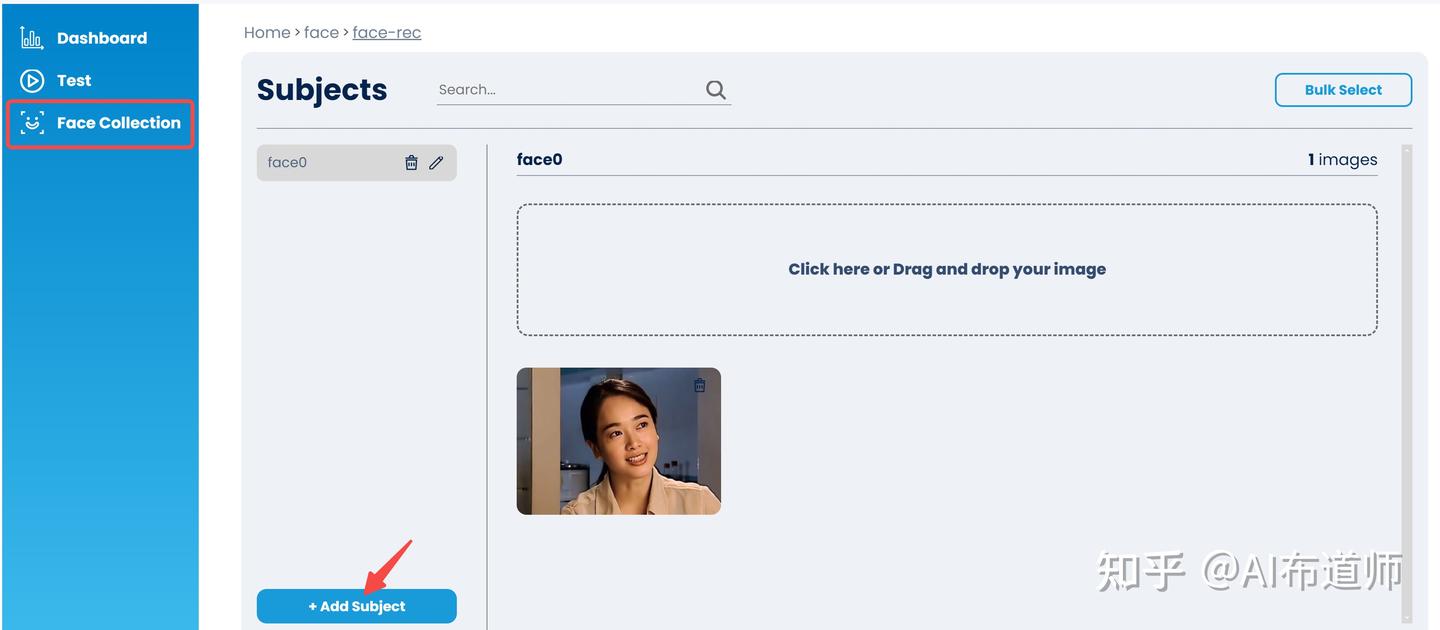Click the face-rec breadcrumb link

[386, 33]
